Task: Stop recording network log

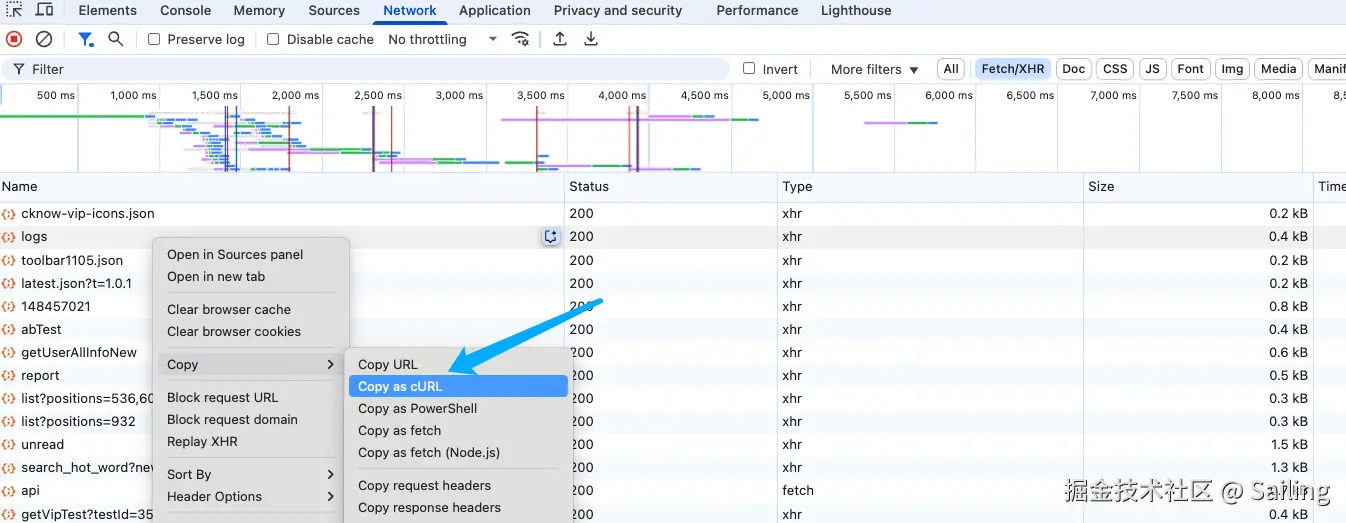Action: pyautogui.click(x=14, y=39)
